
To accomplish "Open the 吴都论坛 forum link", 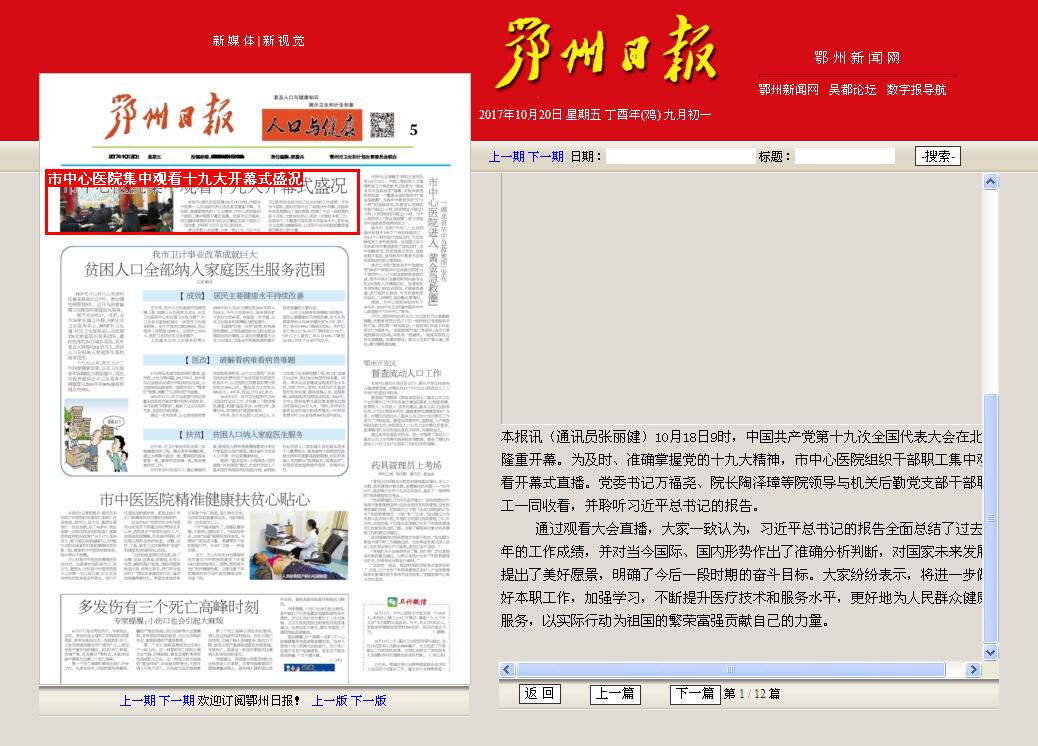I will [x=852, y=89].
